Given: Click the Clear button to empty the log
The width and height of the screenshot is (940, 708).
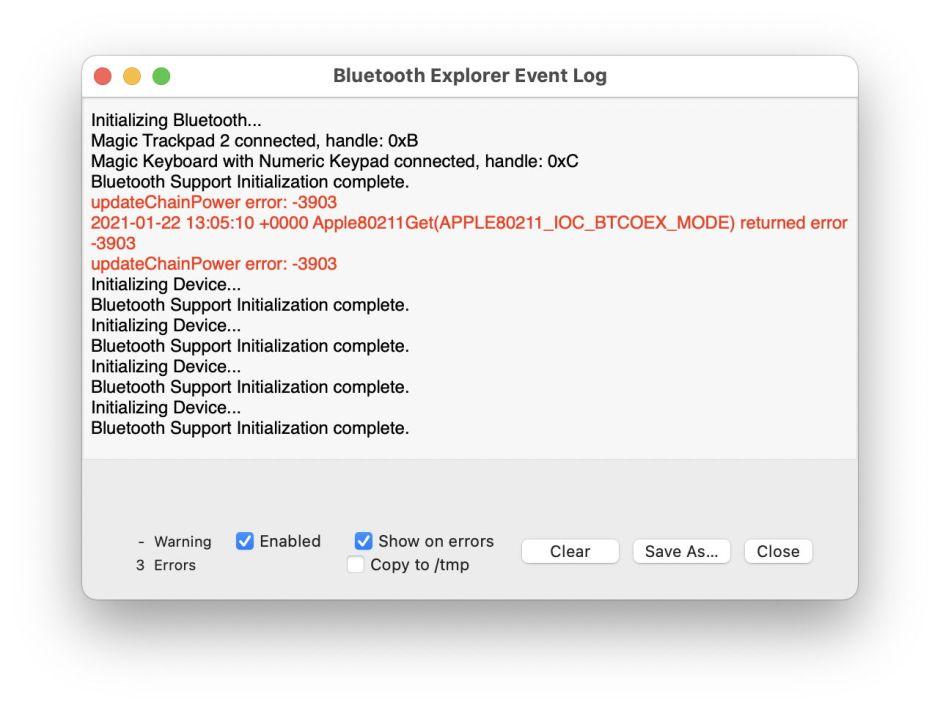Looking at the screenshot, I should pos(570,551).
